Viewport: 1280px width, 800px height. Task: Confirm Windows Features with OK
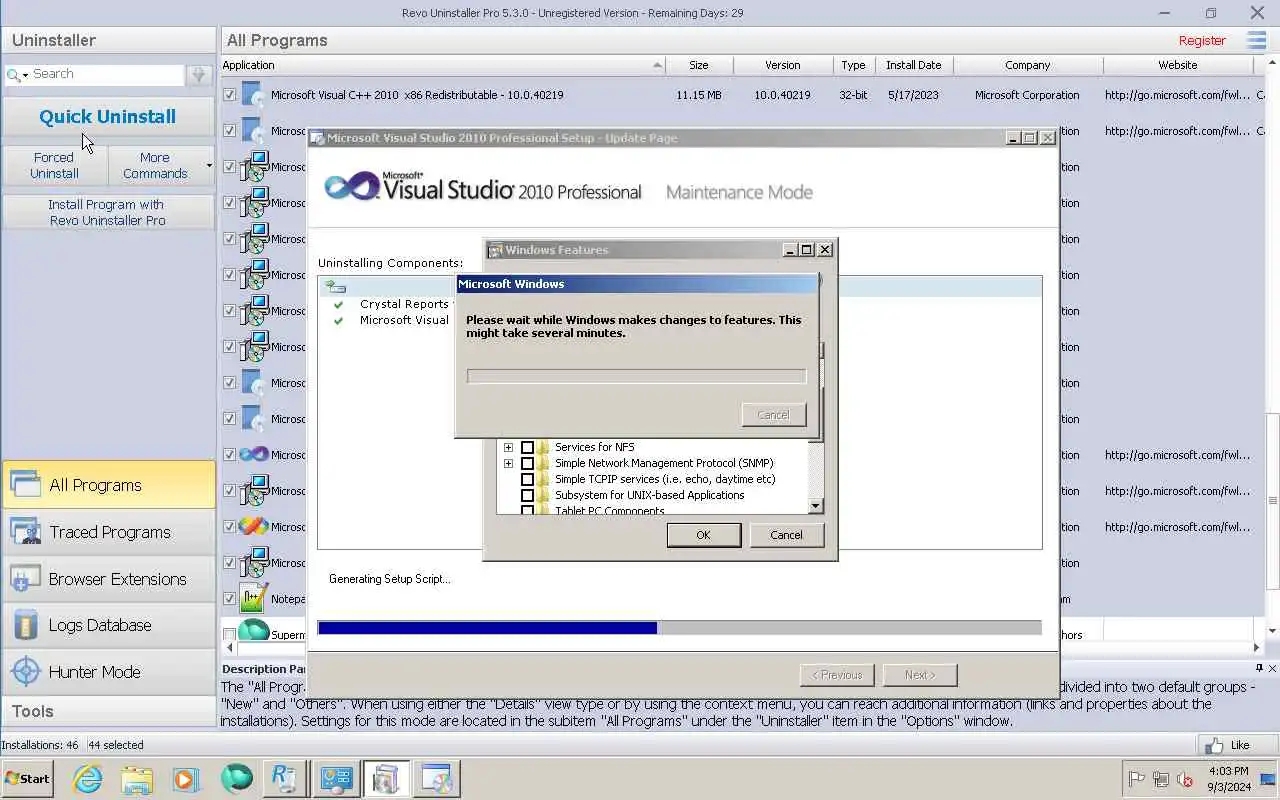click(703, 535)
